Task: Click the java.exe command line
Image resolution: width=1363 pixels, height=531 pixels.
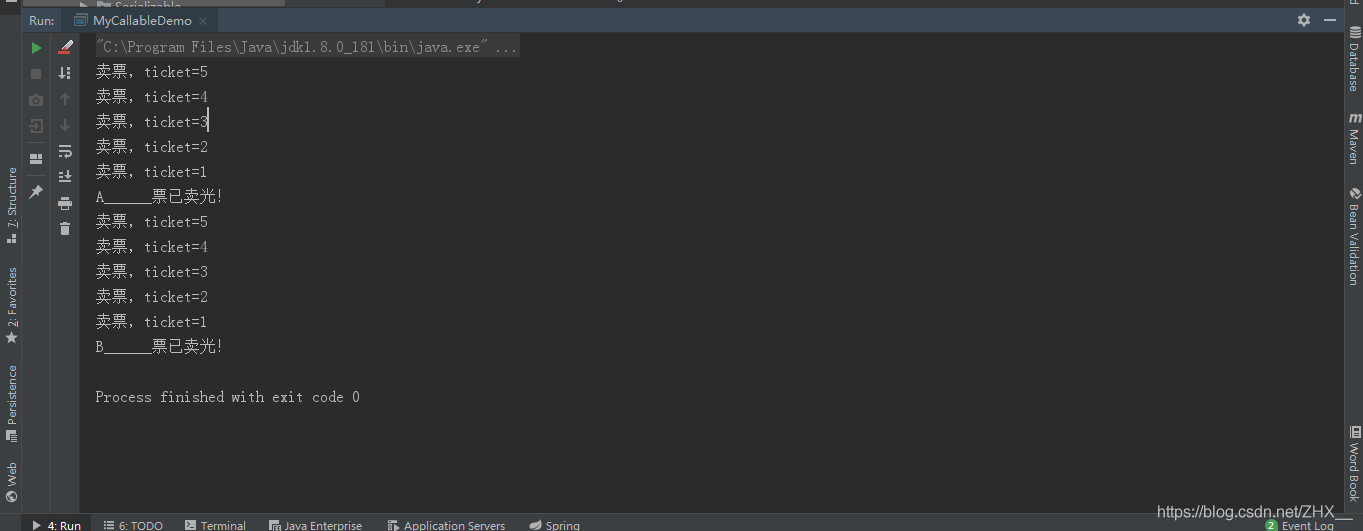Action: [307, 47]
